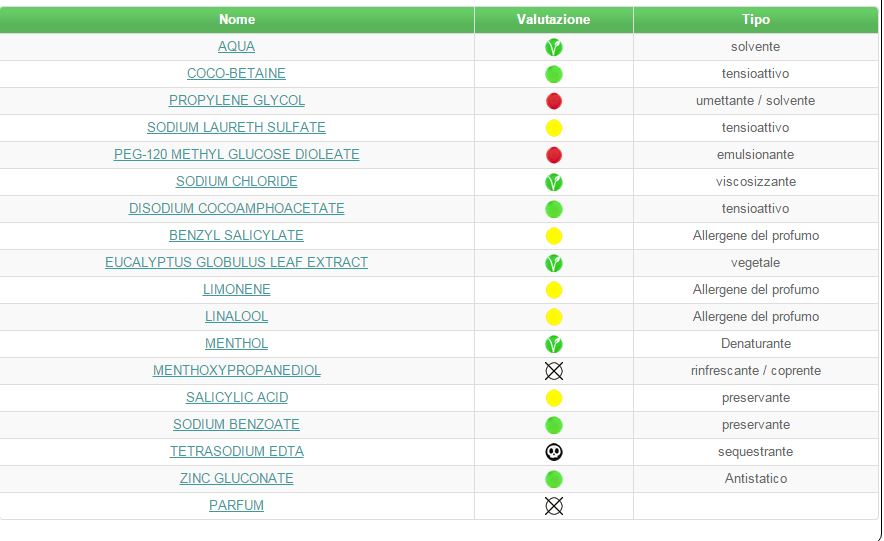The height and width of the screenshot is (541, 884).
Task: Click crossed-circle icon for MENTHOXYPROPANEDIOL
Action: (554, 371)
